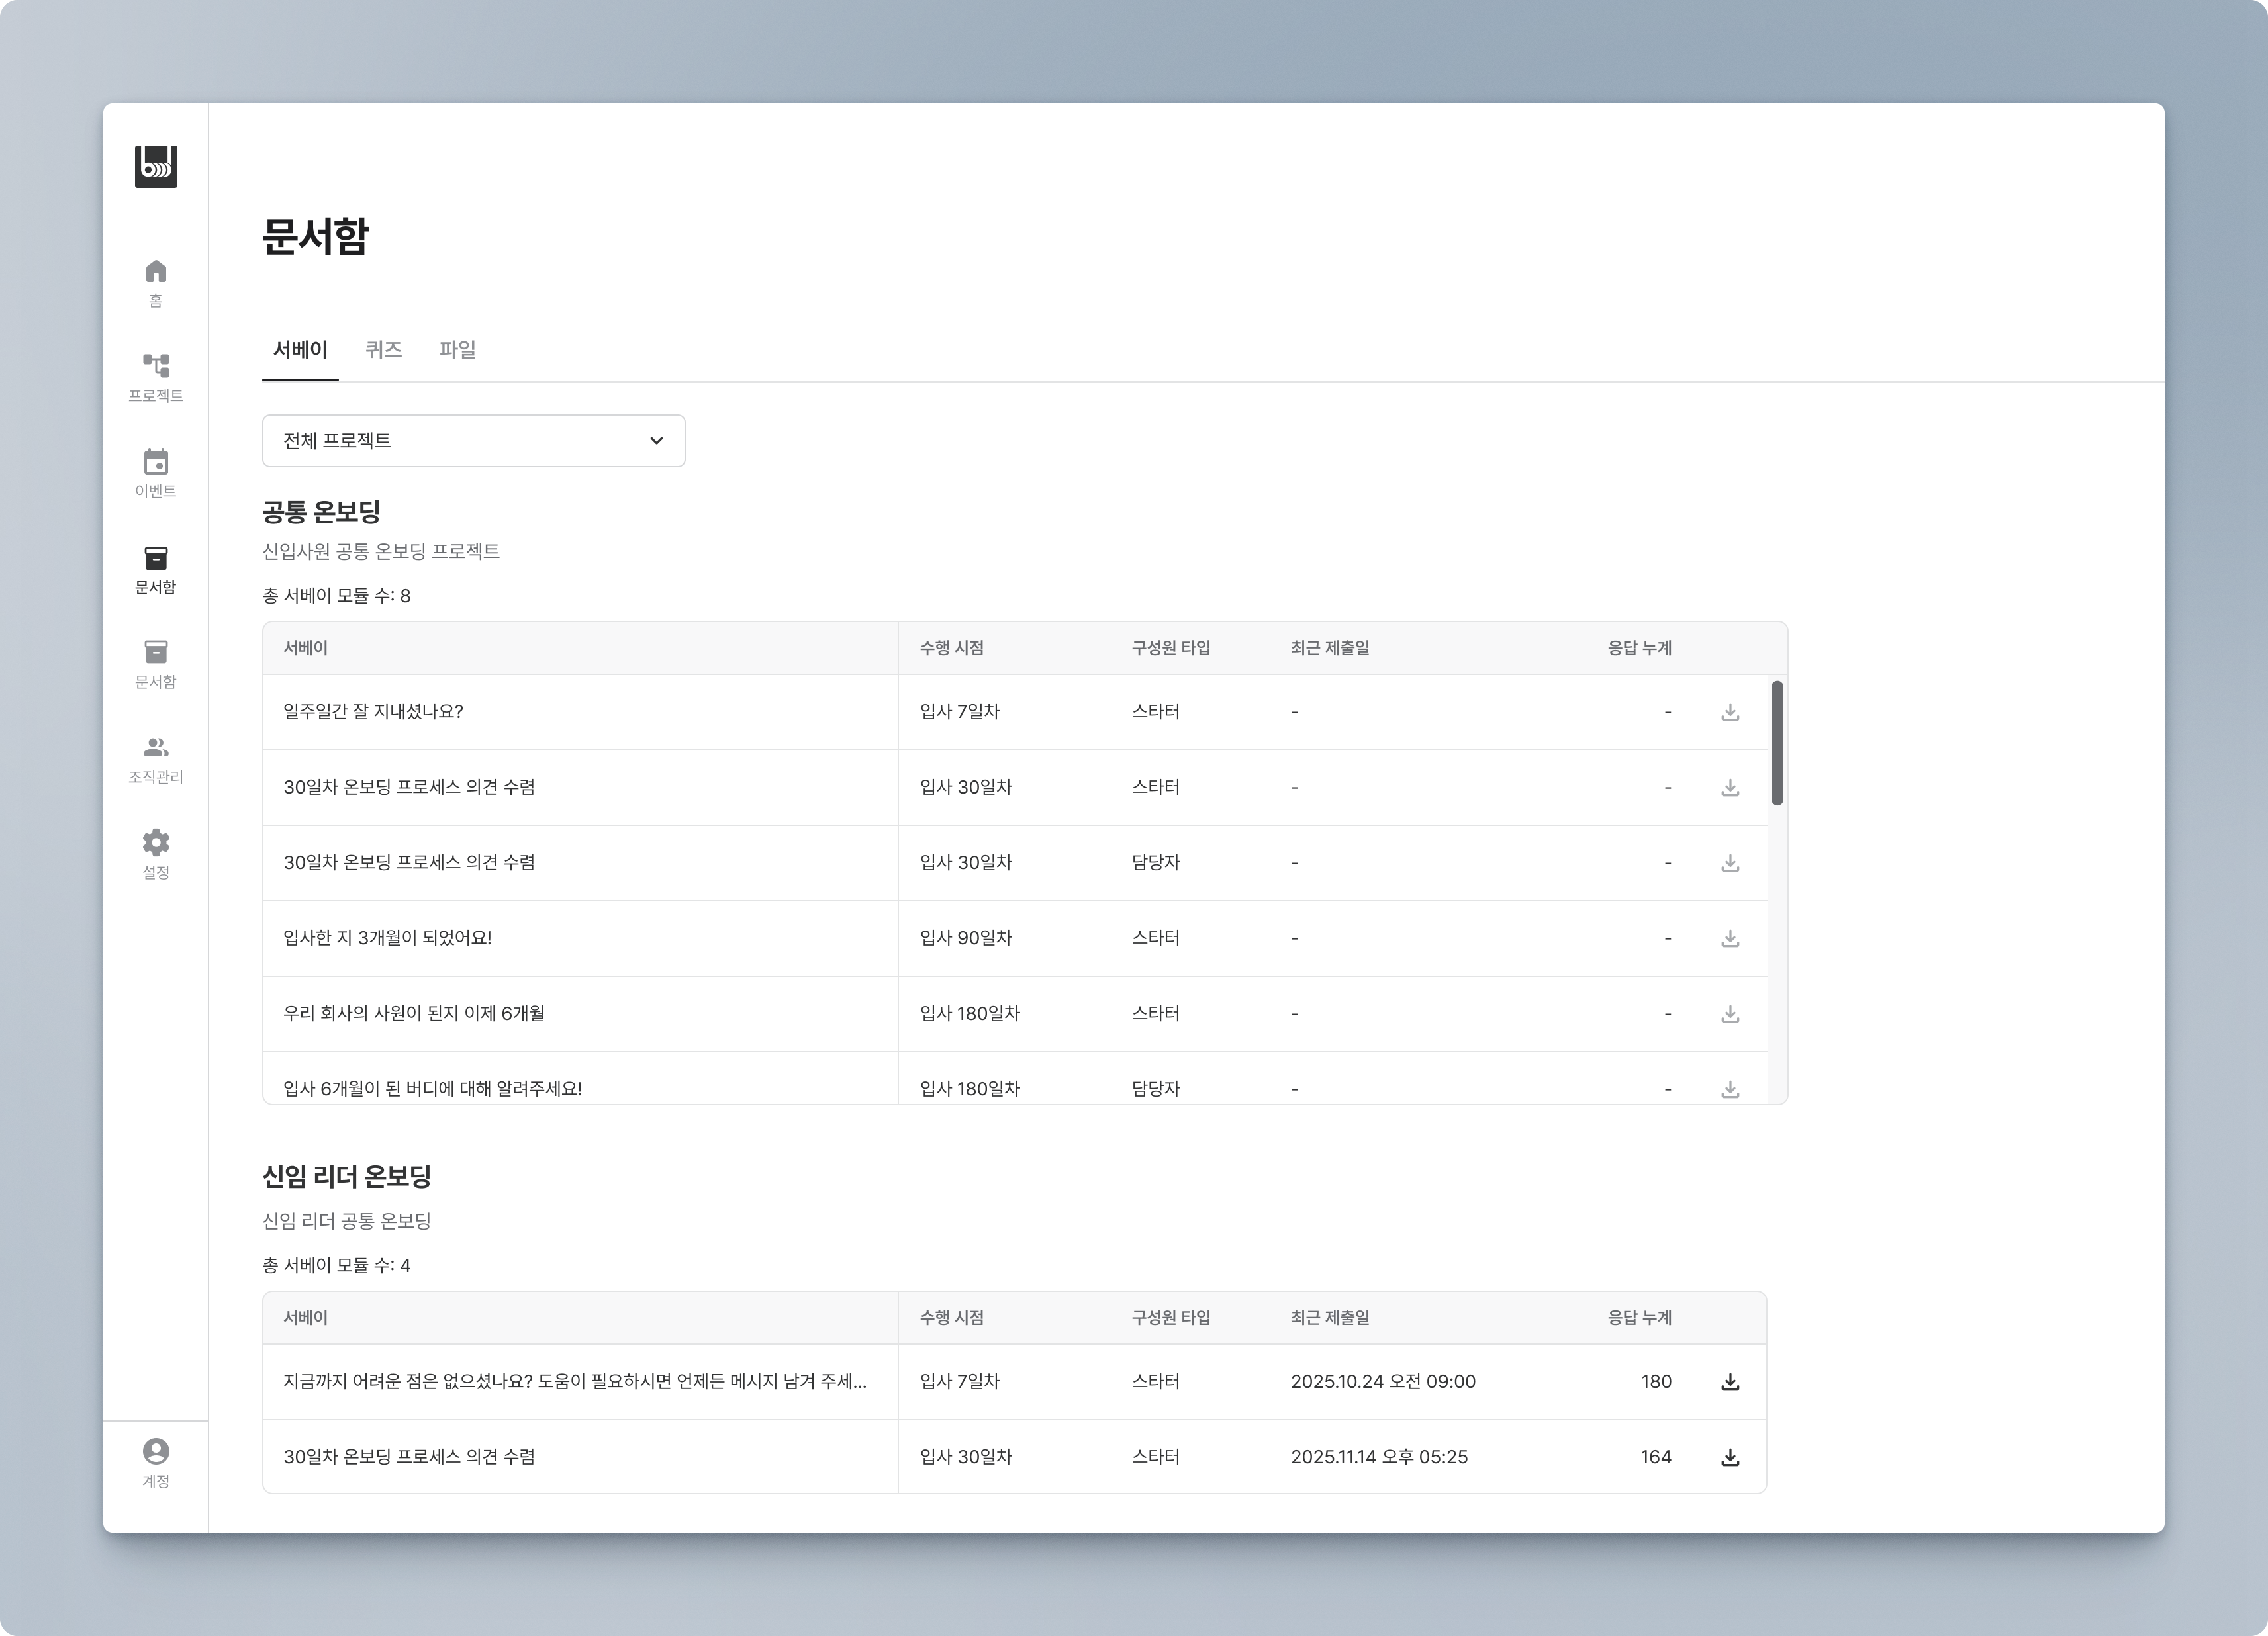The height and width of the screenshot is (1636, 2268).
Task: Click the 공통 온보딩 table scrollbar thumb
Action: [x=1777, y=742]
